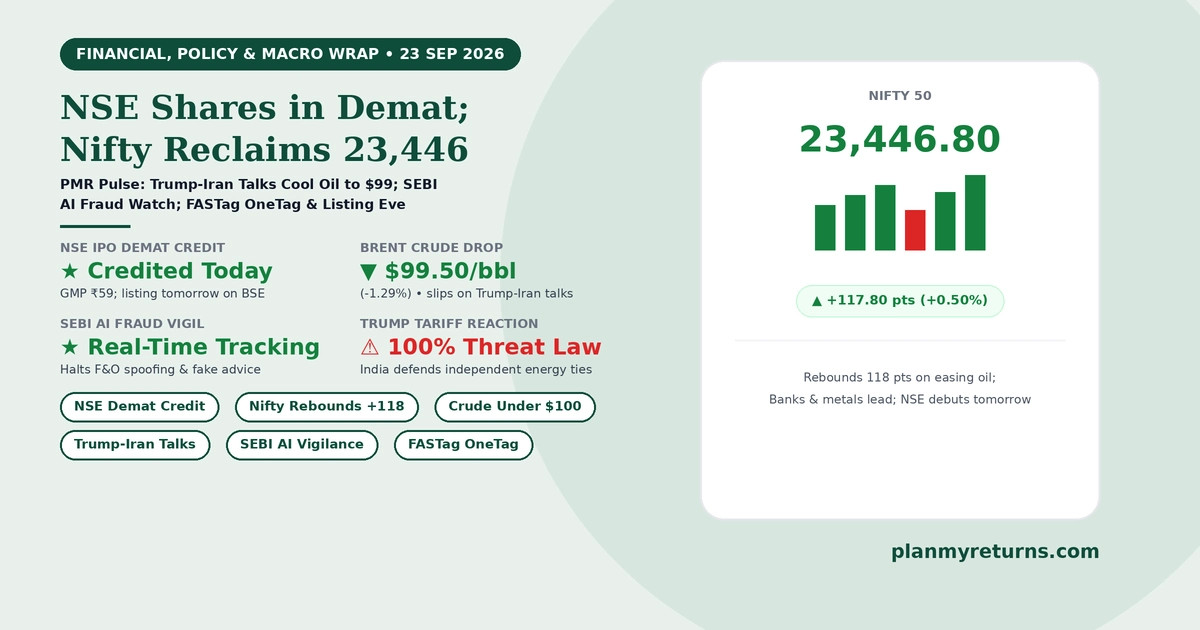This screenshot has width=1200, height=630.
Task: Click the first green bar in Nifty chart
Action: (x=825, y=227)
